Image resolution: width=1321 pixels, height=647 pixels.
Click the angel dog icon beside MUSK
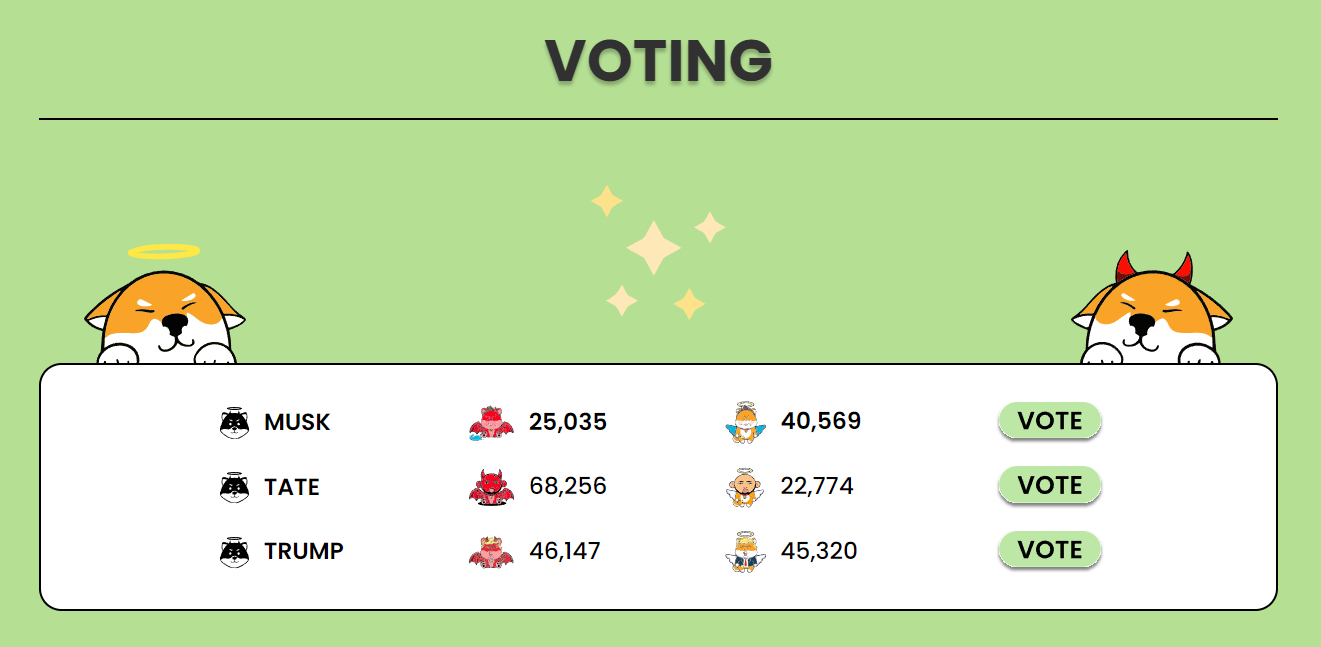pos(234,422)
